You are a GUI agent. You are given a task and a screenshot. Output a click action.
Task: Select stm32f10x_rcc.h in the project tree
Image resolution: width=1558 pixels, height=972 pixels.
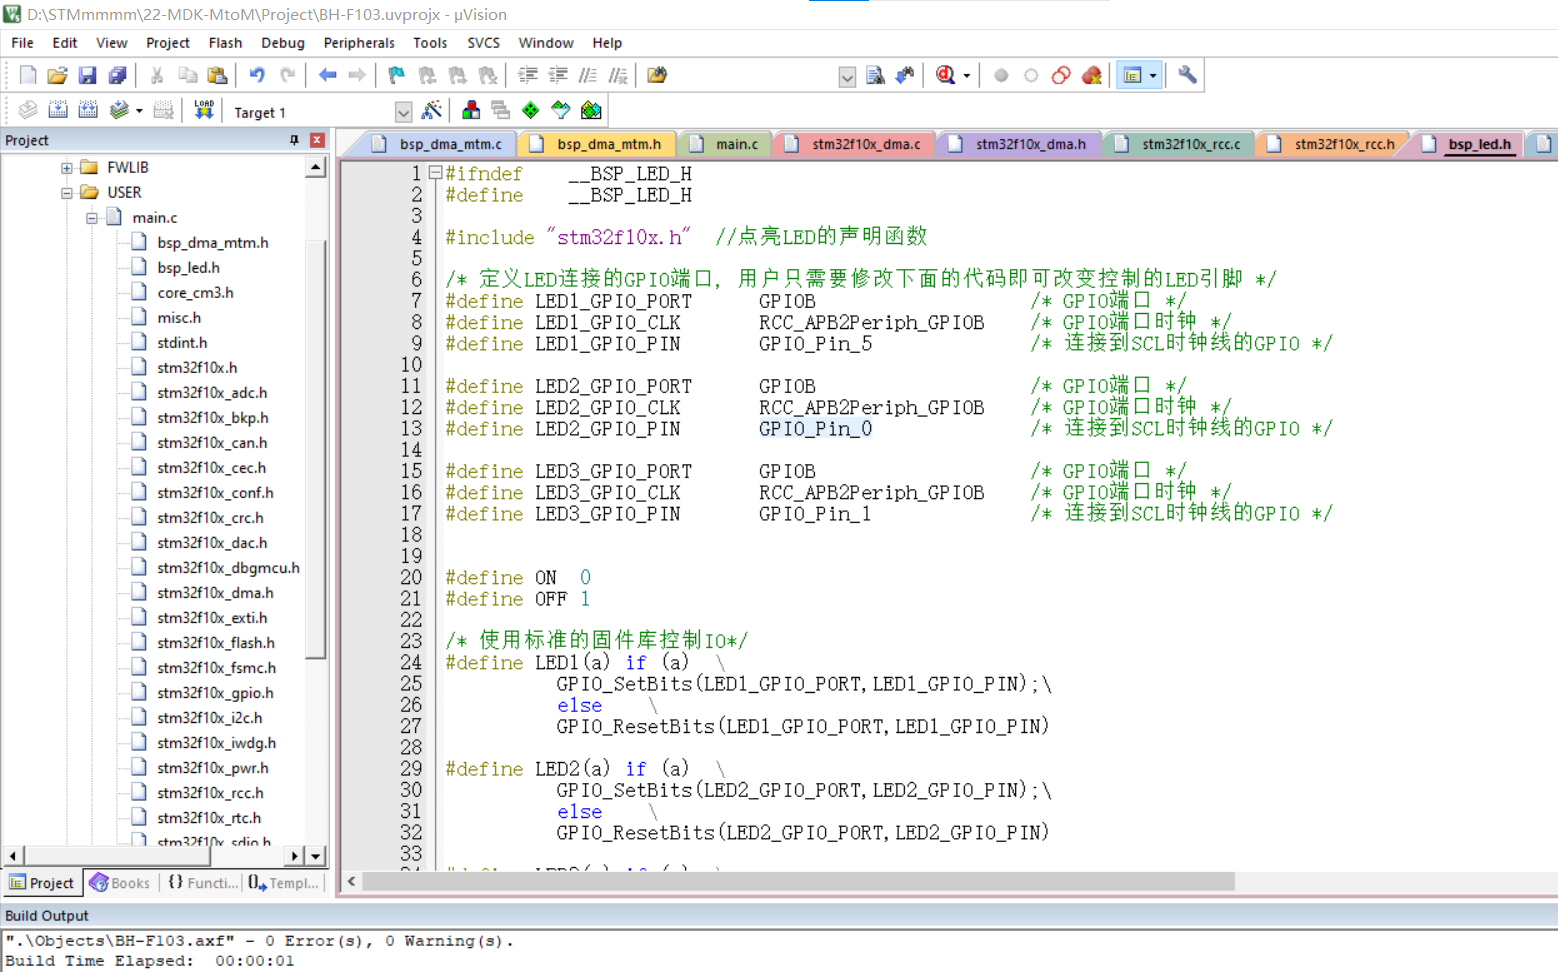(210, 792)
